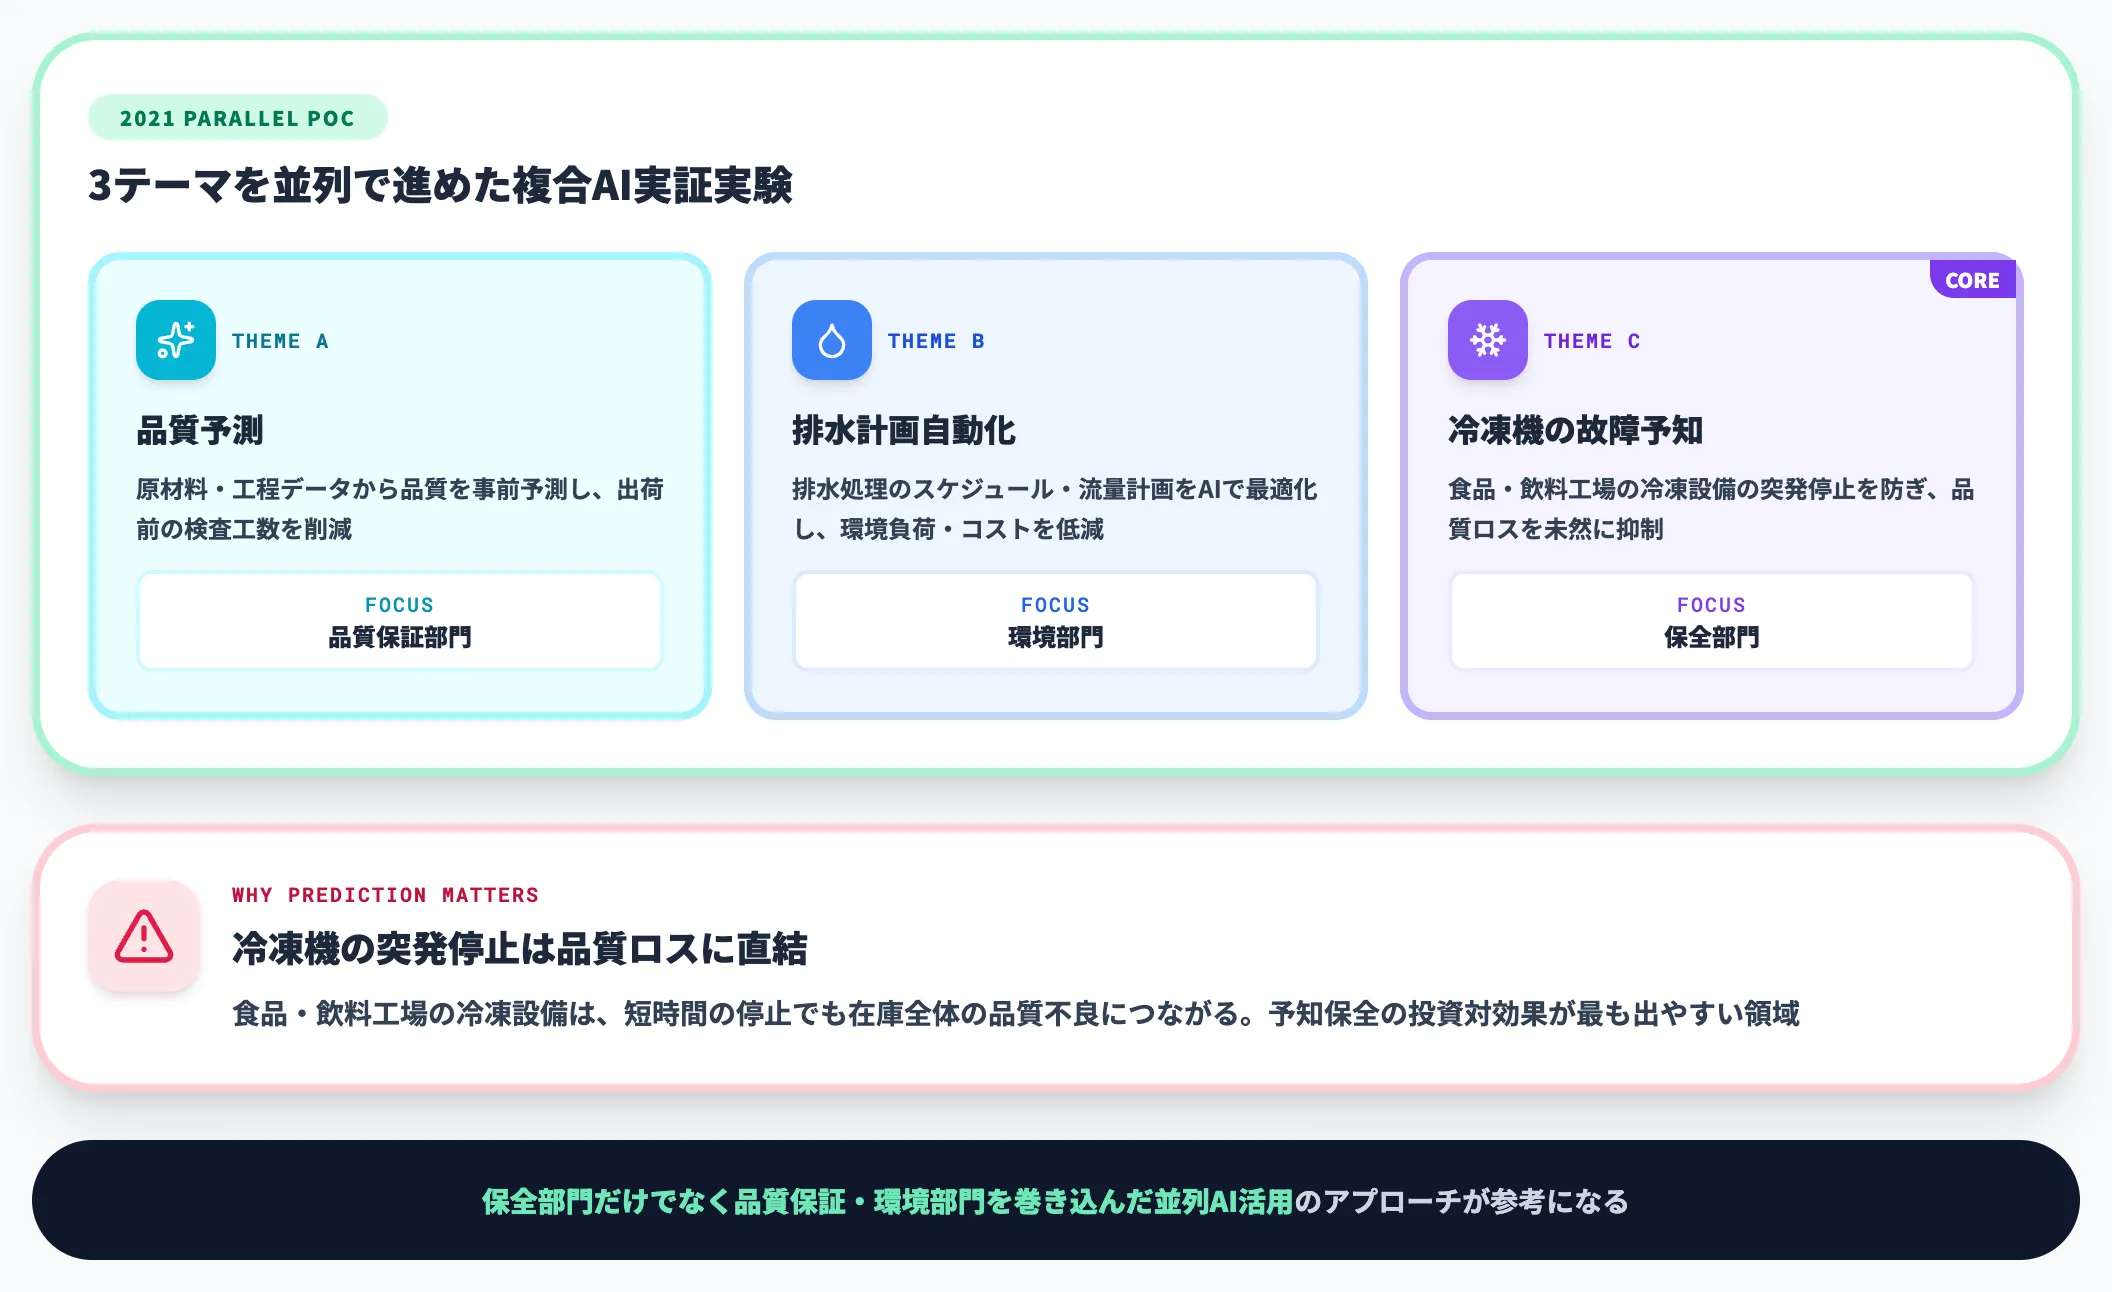2112x1292 pixels.
Task: Click the 排水計画自動化 card title
Action: click(x=904, y=430)
